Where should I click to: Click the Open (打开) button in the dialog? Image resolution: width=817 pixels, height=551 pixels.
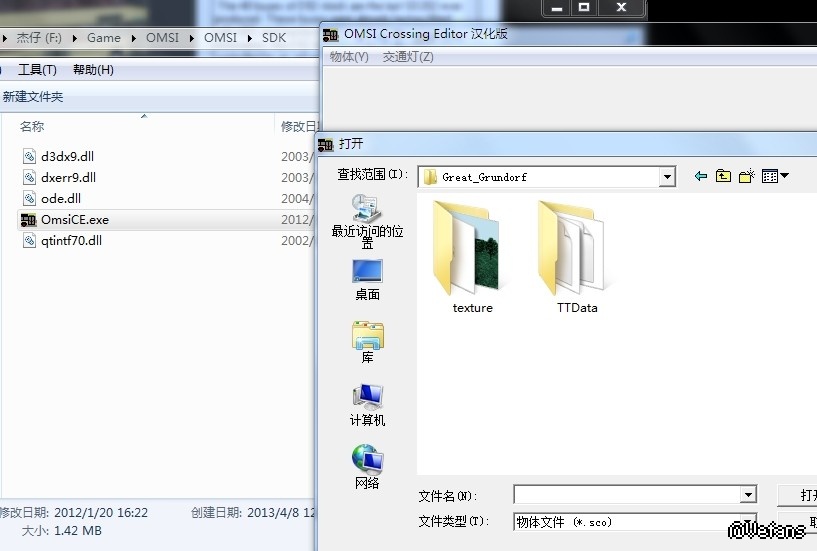pos(797,495)
